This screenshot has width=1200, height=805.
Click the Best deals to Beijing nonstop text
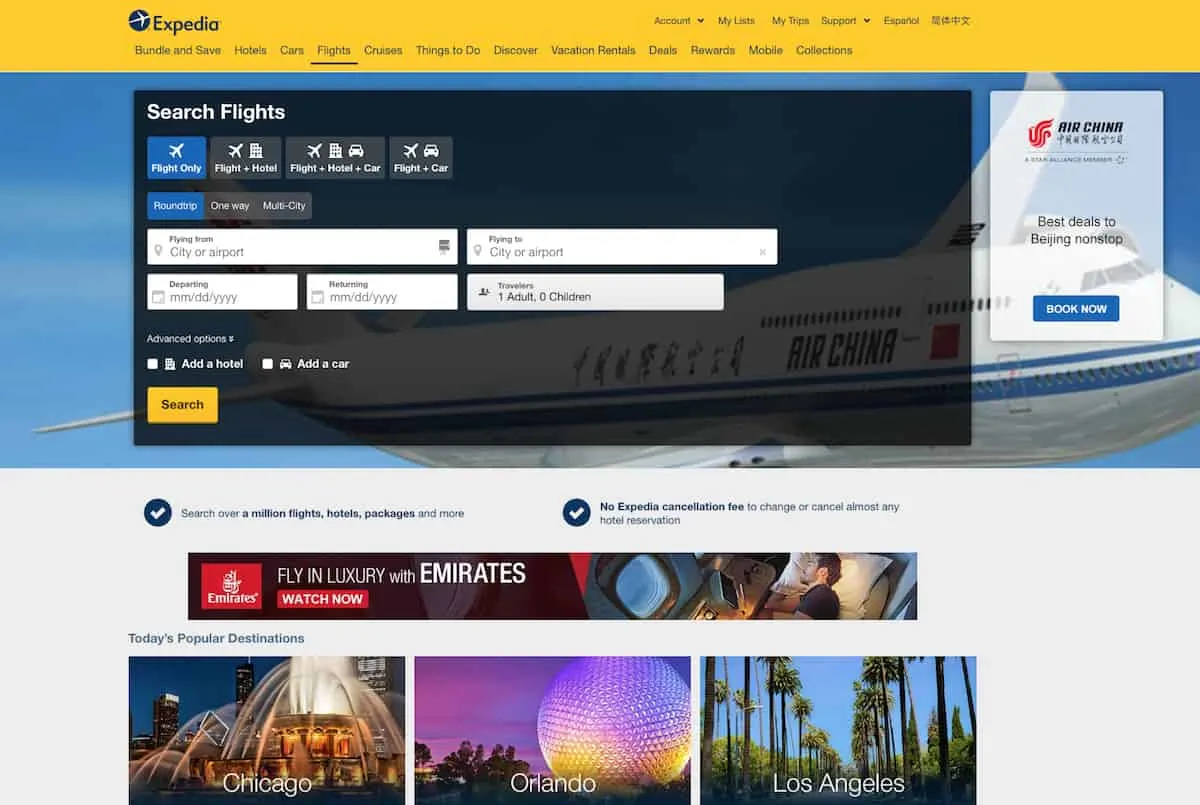click(x=1077, y=230)
